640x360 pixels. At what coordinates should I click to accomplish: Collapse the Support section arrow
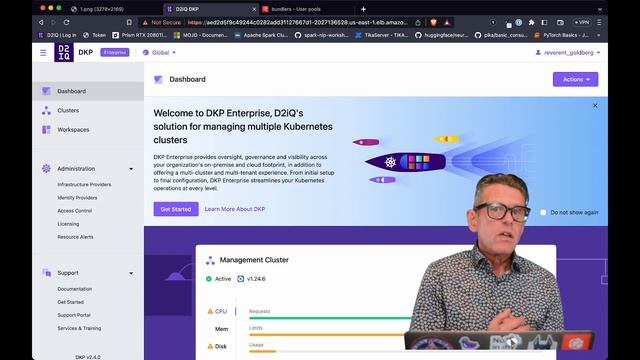[x=131, y=273]
